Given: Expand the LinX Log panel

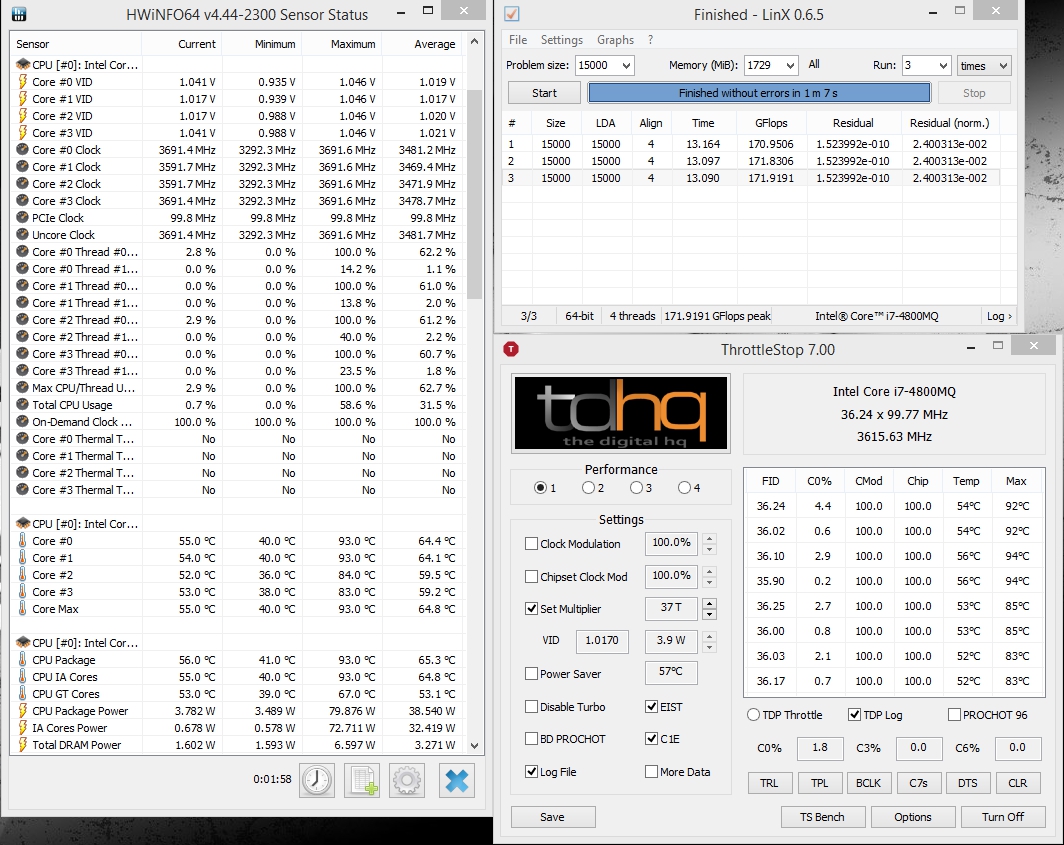Looking at the screenshot, I should [x=999, y=316].
